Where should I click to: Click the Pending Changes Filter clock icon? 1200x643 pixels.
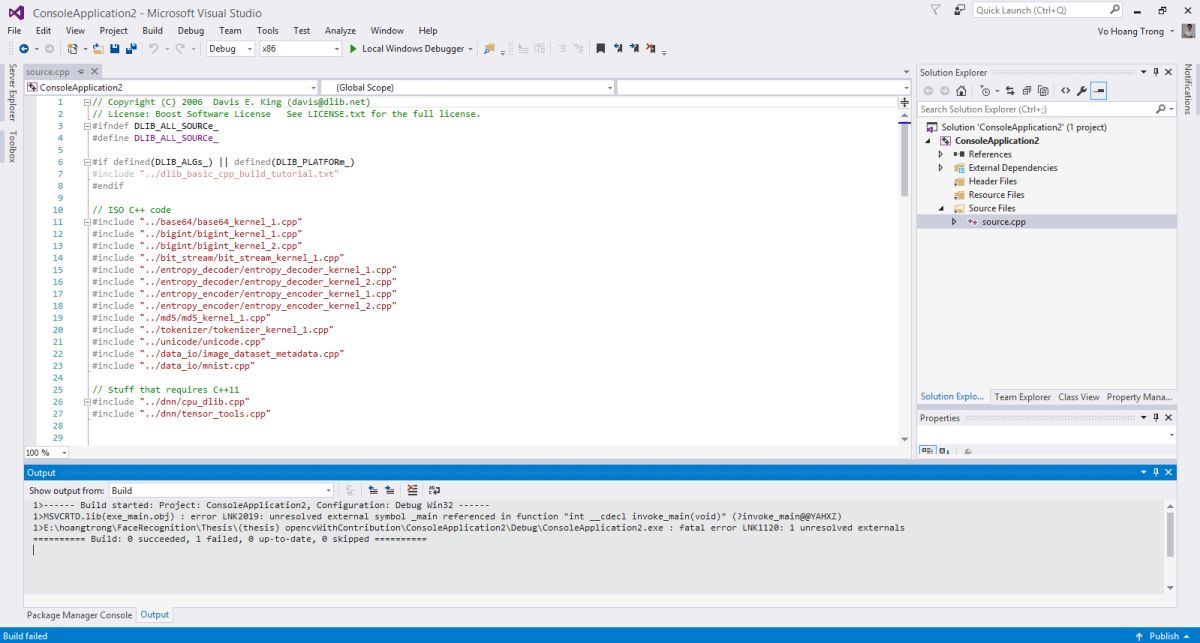pos(985,91)
